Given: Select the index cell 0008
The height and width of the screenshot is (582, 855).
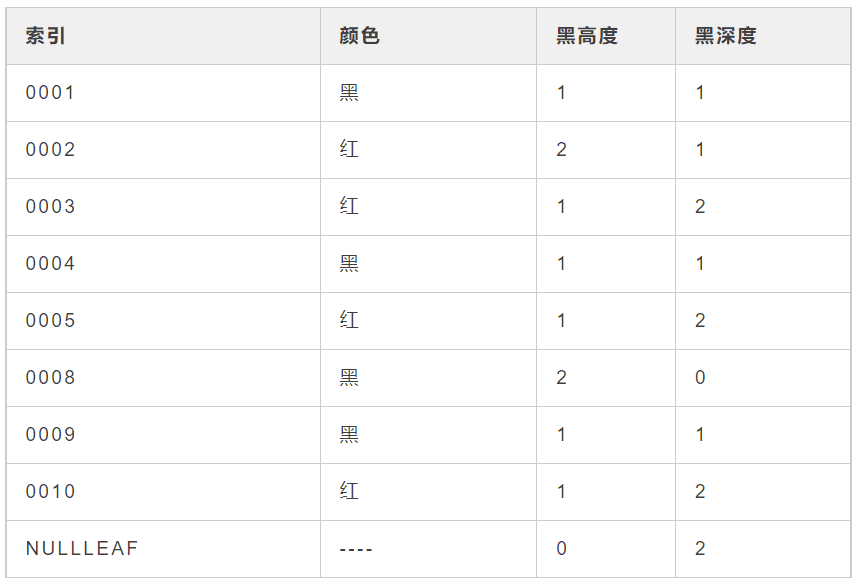Looking at the screenshot, I should coord(51,378).
